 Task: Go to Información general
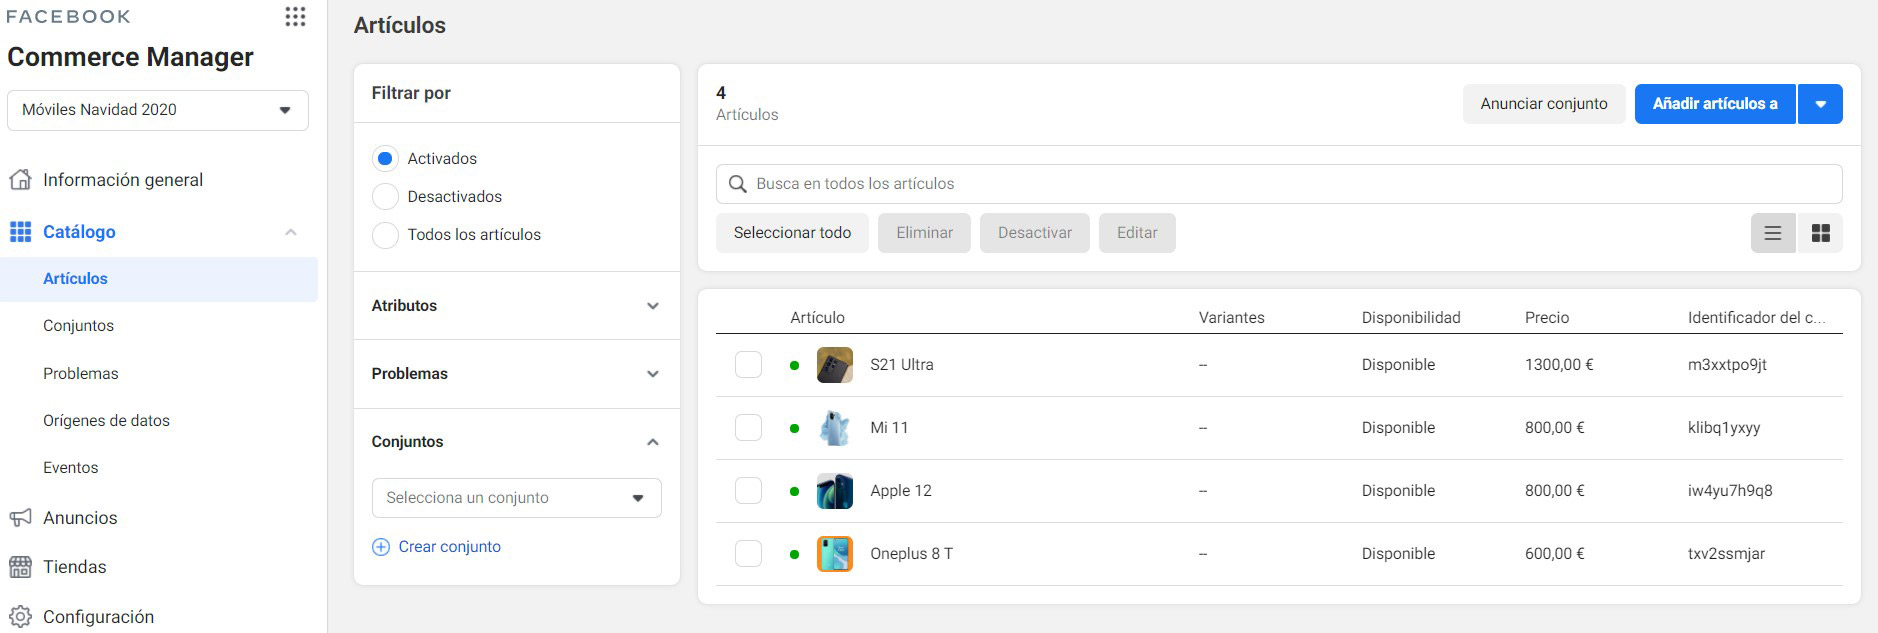tap(123, 180)
